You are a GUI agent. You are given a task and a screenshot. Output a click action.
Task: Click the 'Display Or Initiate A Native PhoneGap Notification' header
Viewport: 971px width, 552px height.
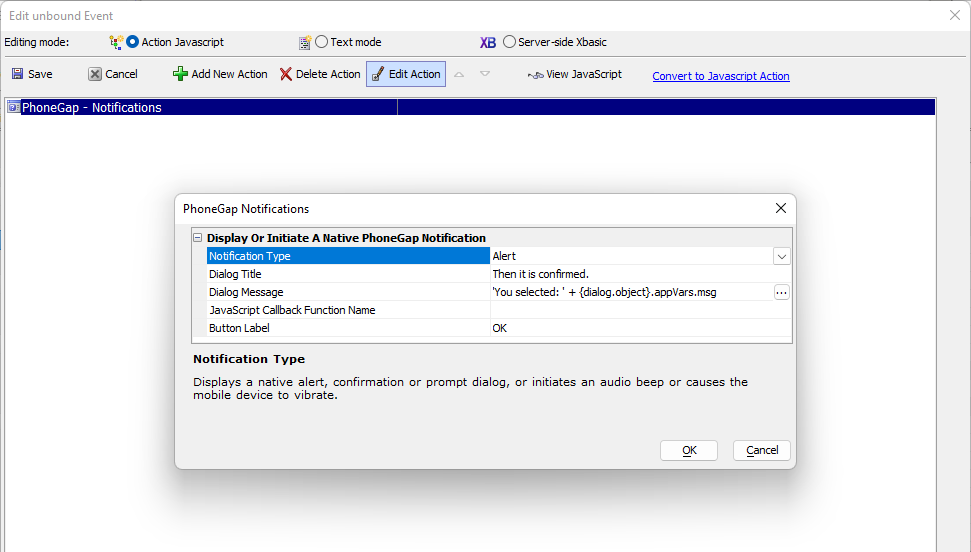click(x=346, y=238)
